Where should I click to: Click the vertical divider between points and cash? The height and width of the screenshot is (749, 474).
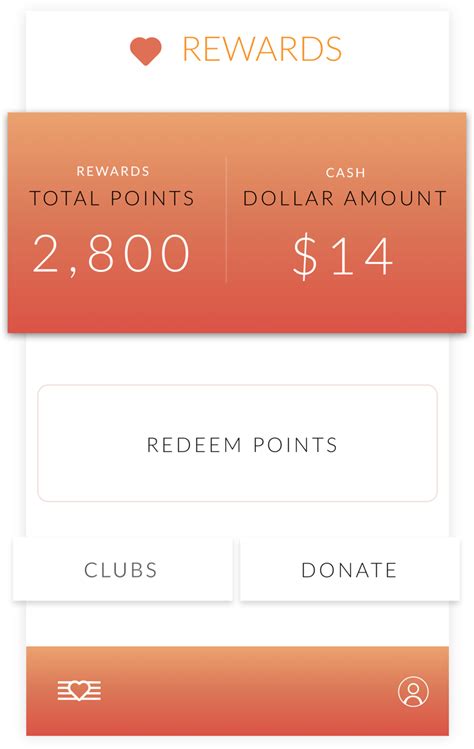coord(226,220)
